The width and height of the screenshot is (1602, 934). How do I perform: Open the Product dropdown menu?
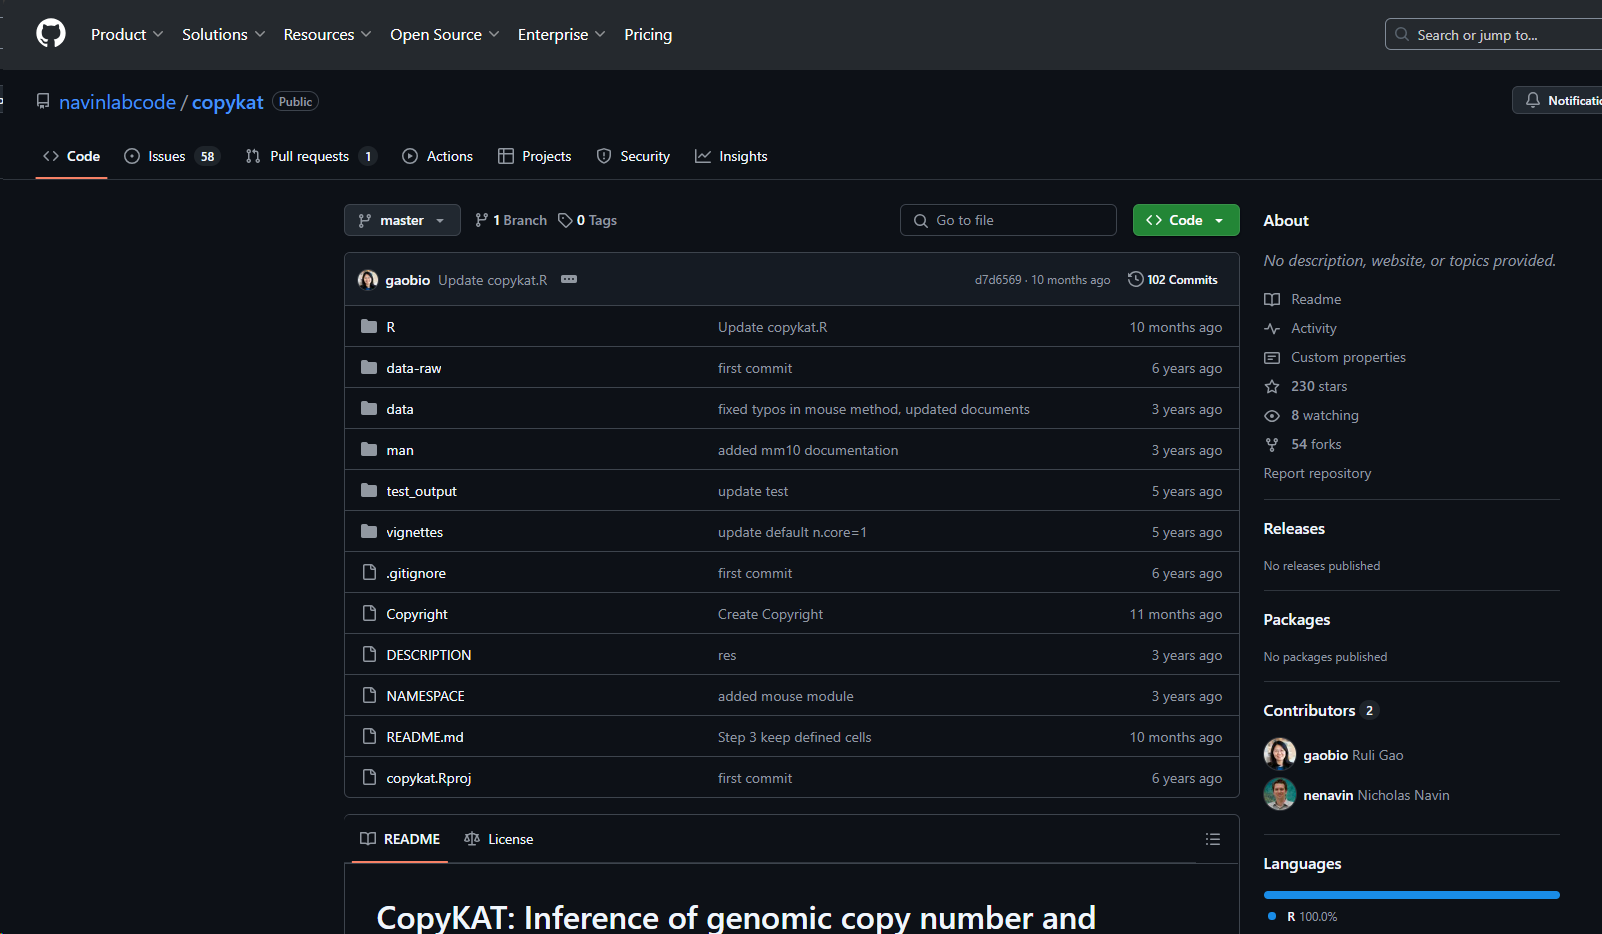127,34
